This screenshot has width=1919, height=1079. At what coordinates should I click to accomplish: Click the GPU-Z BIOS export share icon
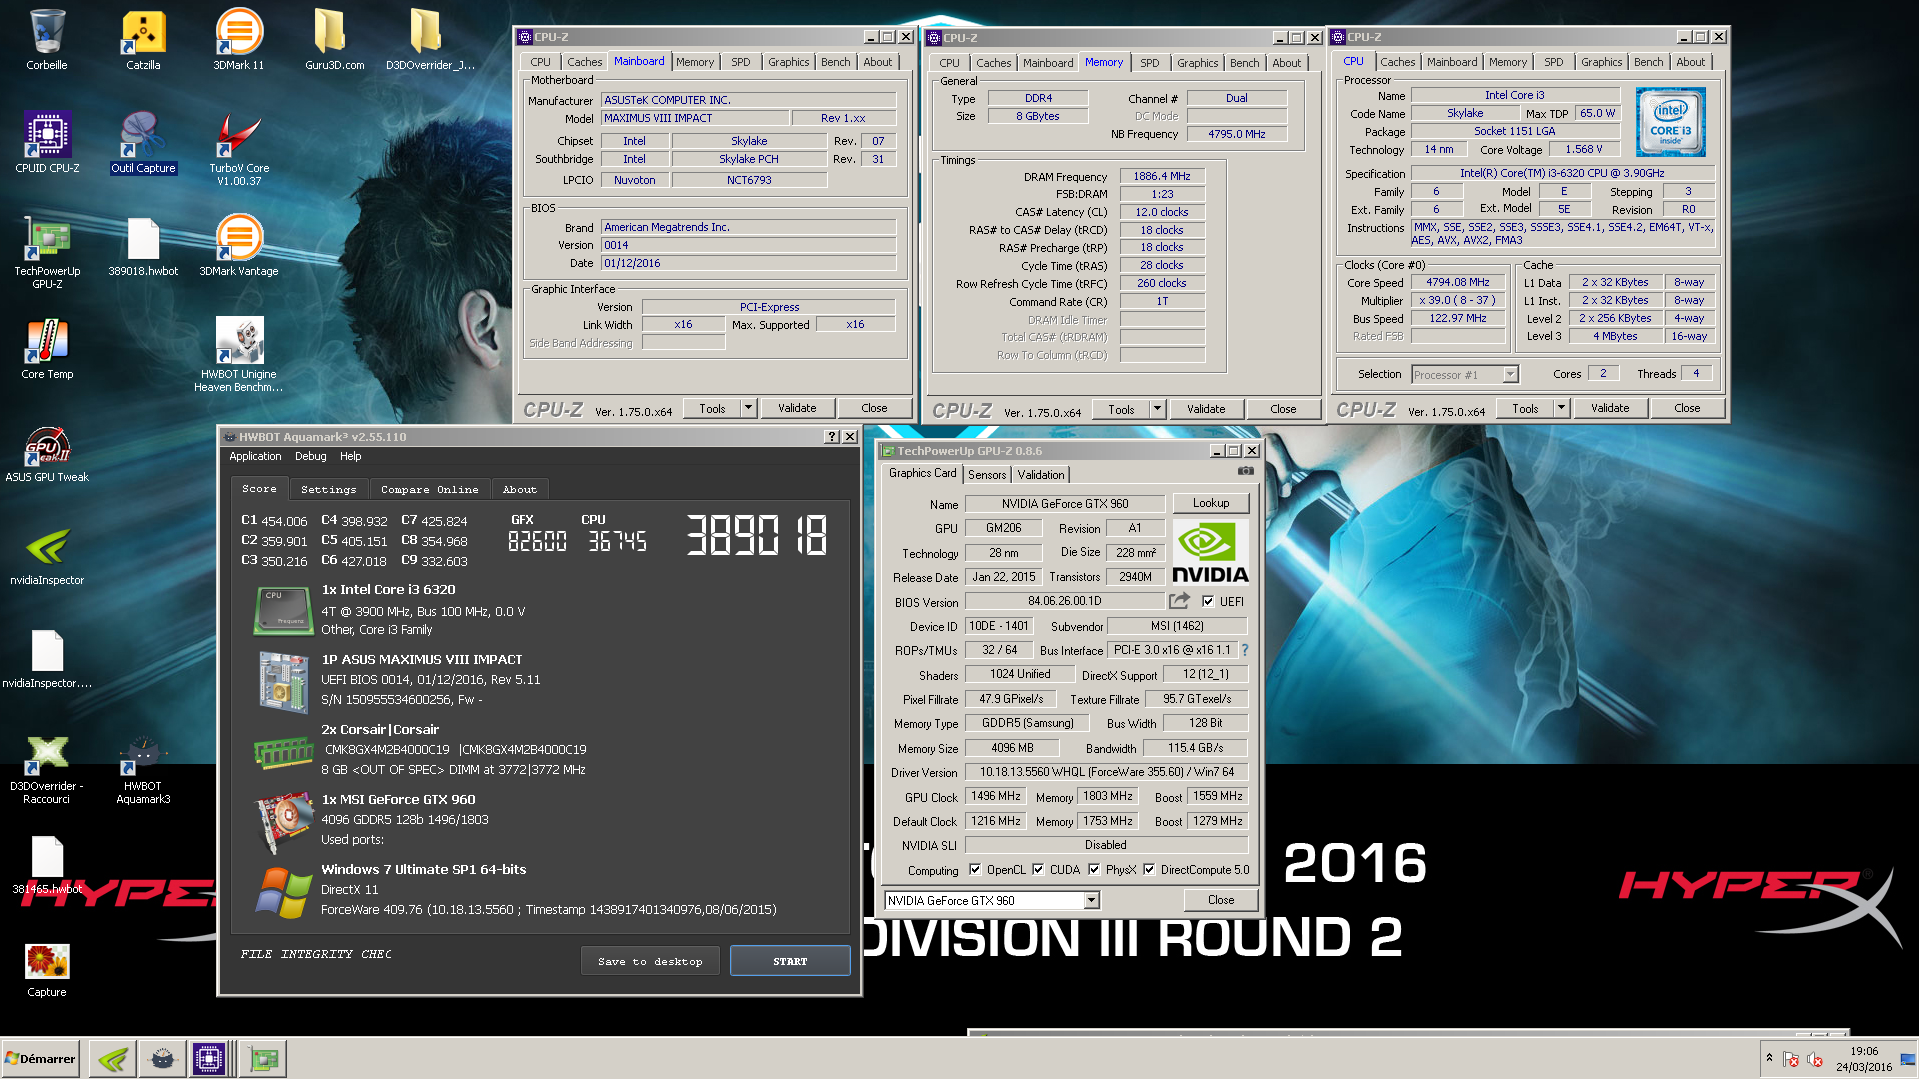(x=1180, y=601)
